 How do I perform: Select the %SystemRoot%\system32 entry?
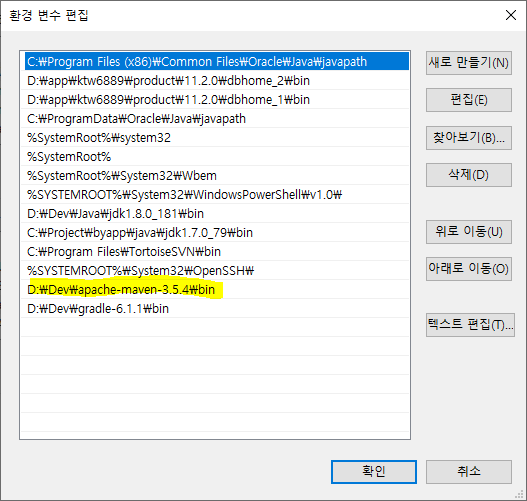click(x=215, y=137)
